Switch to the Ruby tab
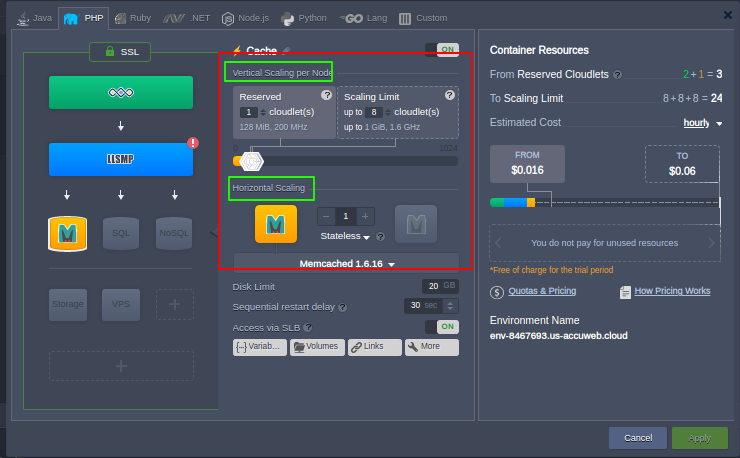The height and width of the screenshot is (458, 740). point(134,18)
